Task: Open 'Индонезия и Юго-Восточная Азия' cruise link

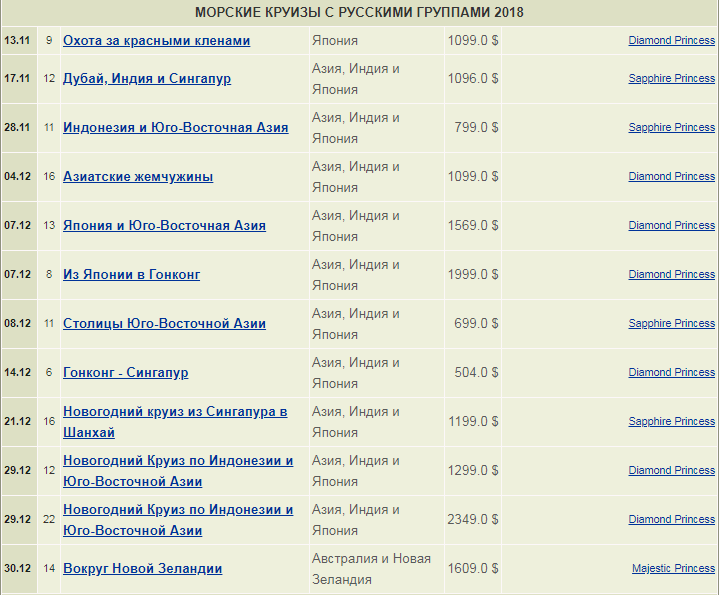Action: (176, 128)
